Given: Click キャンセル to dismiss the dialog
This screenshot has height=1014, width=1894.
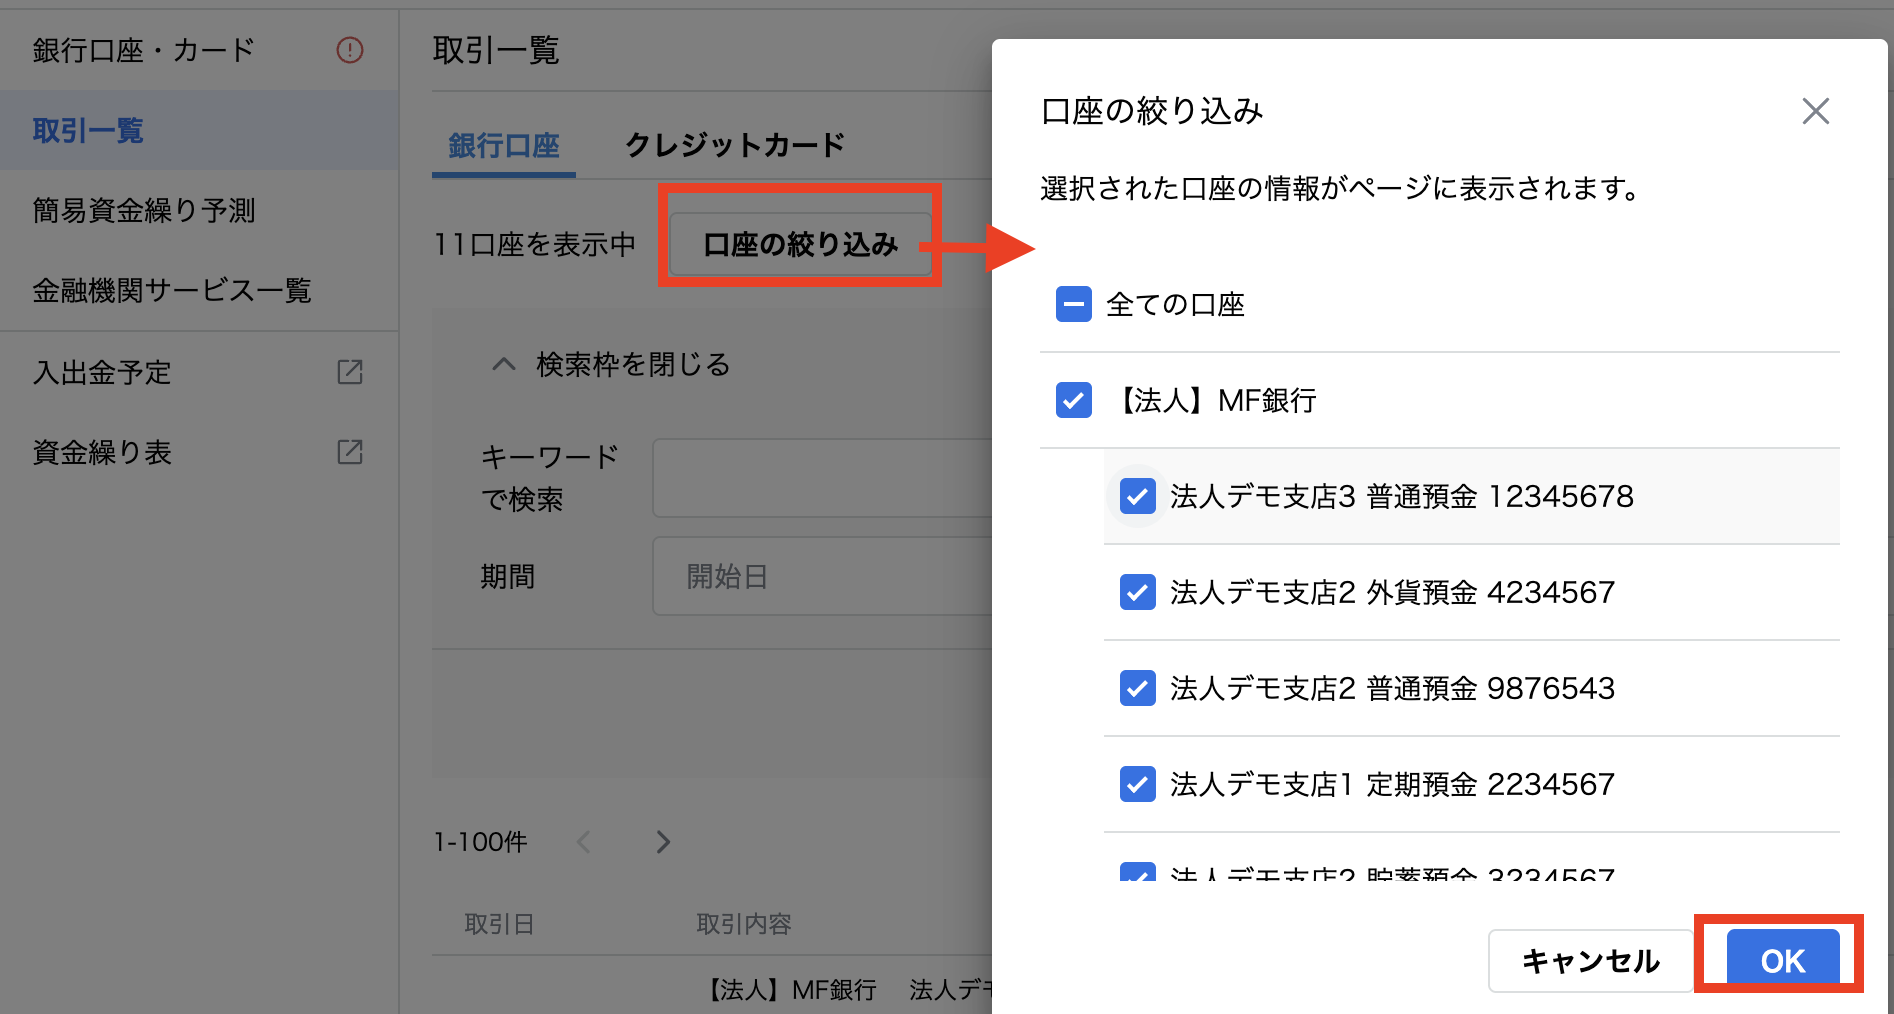Looking at the screenshot, I should [x=1590, y=961].
